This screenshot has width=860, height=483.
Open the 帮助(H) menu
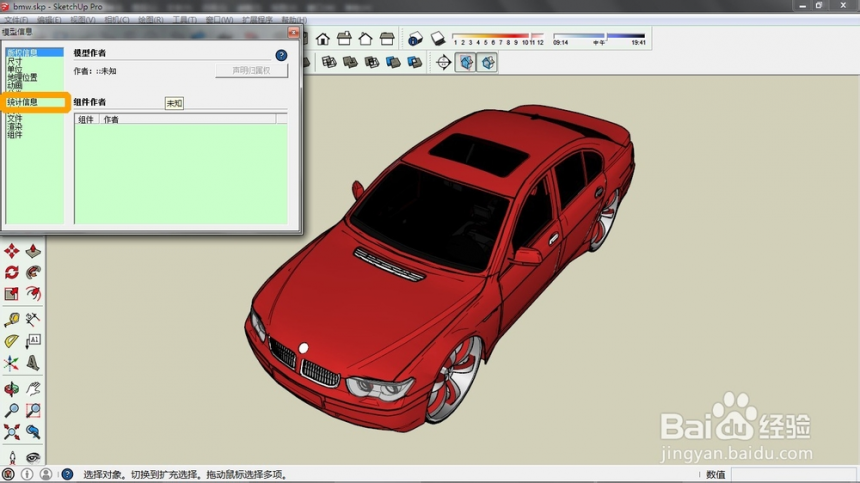295,20
